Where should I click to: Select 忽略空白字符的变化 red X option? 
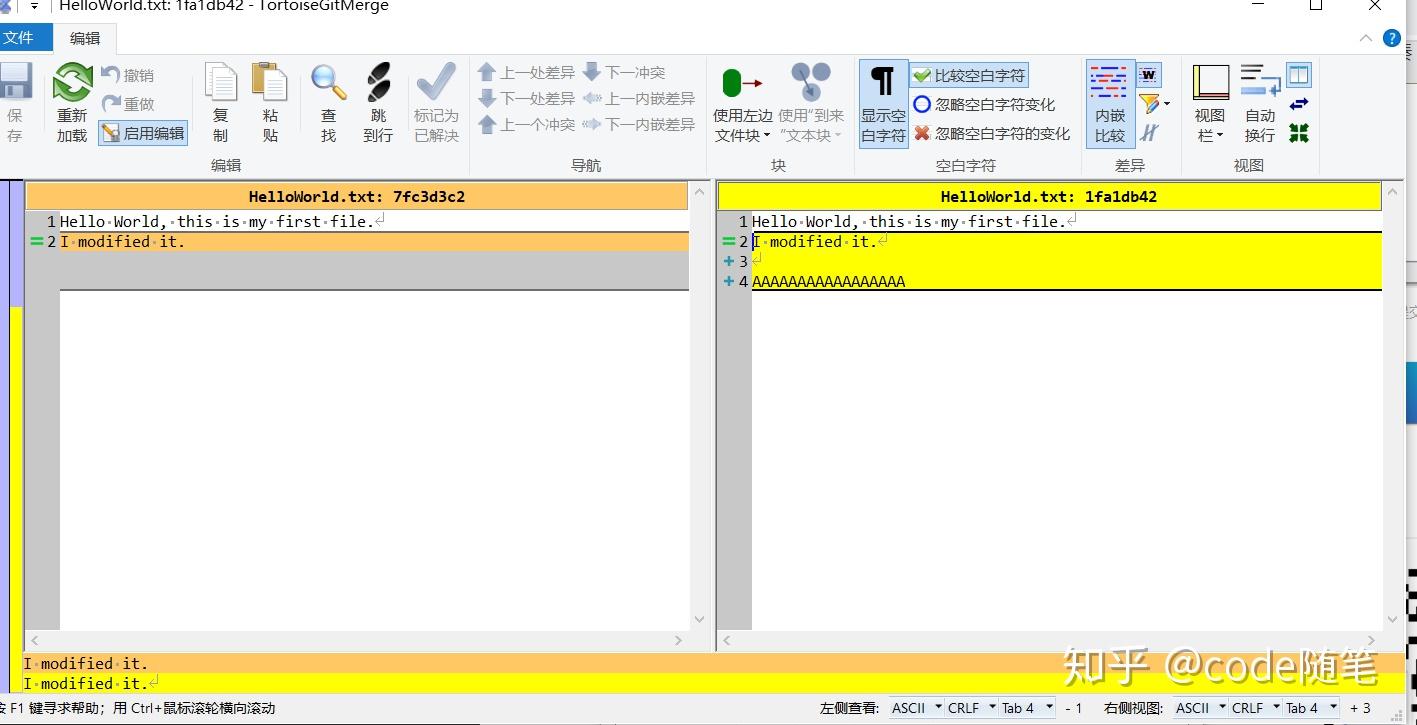point(991,133)
